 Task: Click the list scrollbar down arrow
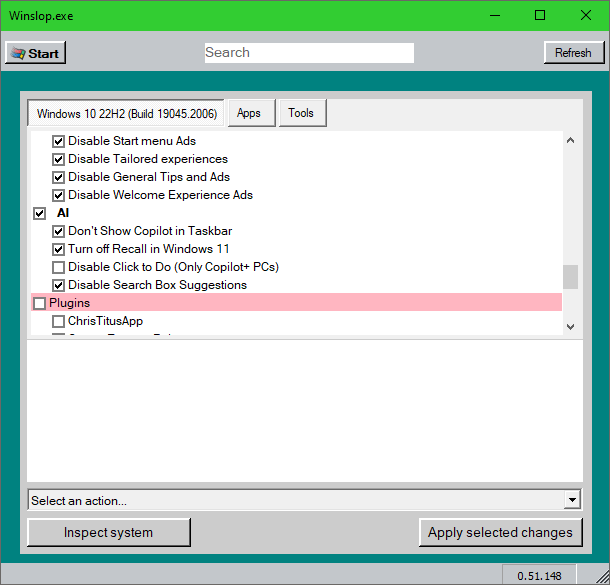(x=570, y=326)
